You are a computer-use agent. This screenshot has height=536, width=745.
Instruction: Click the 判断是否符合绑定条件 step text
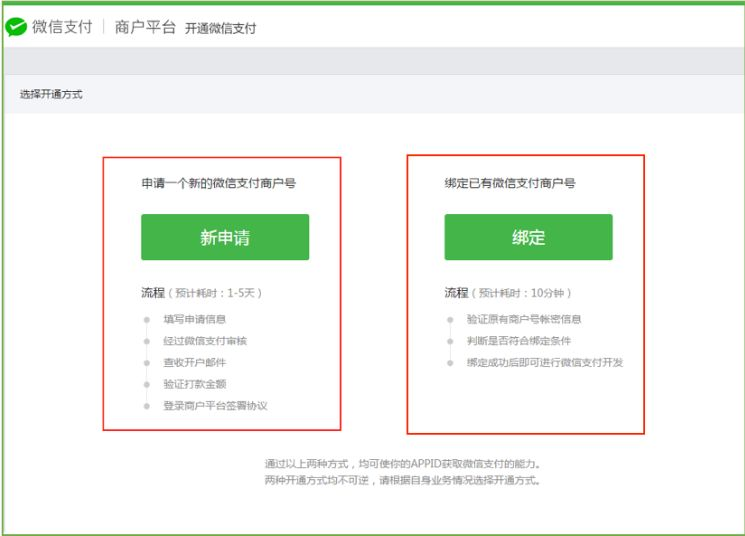519,341
